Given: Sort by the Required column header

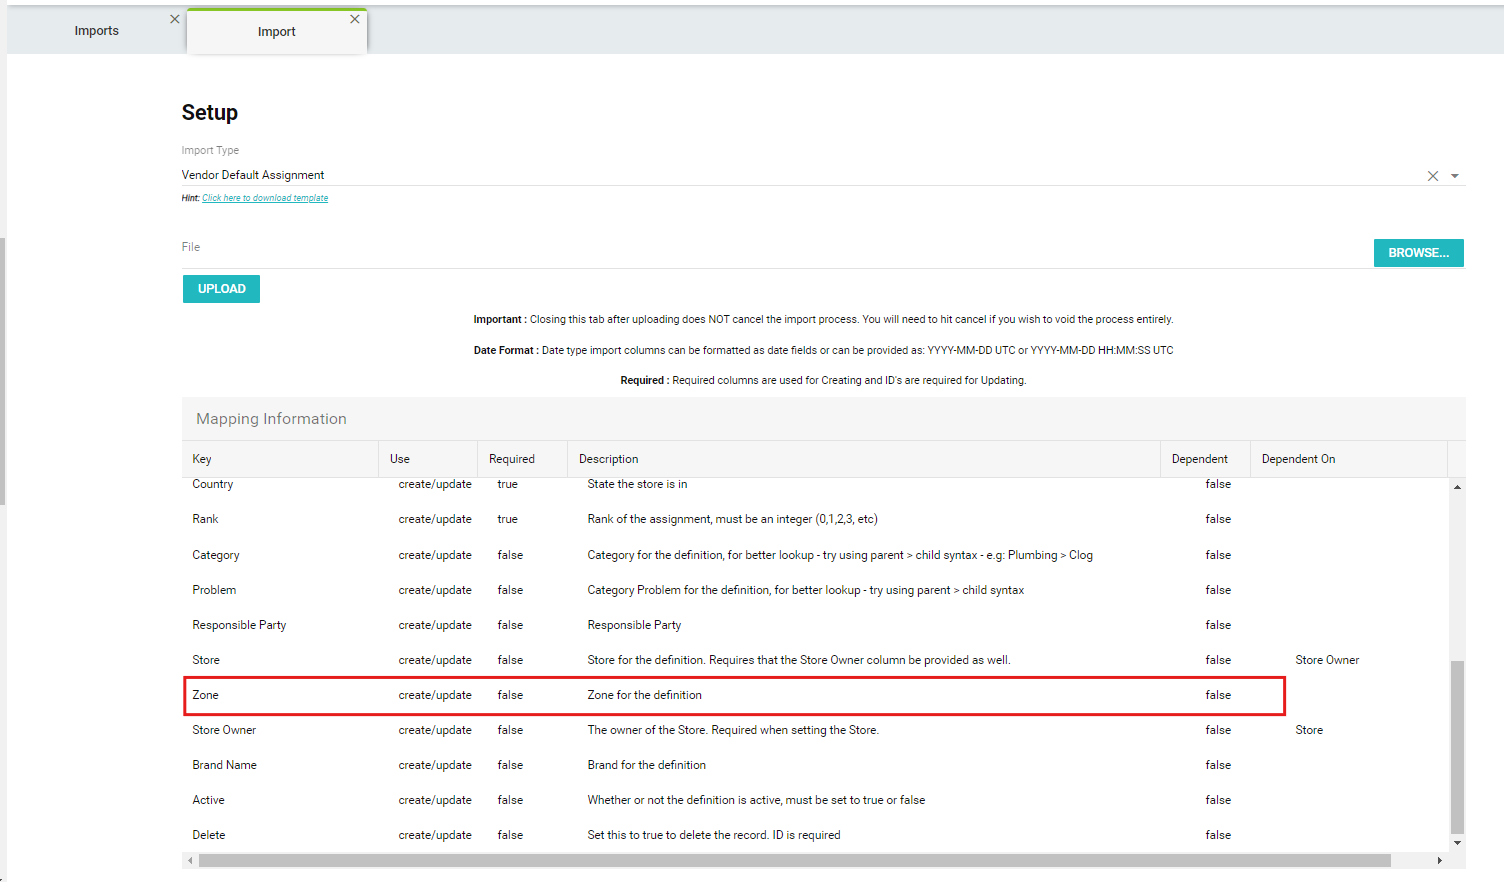Looking at the screenshot, I should tap(511, 459).
